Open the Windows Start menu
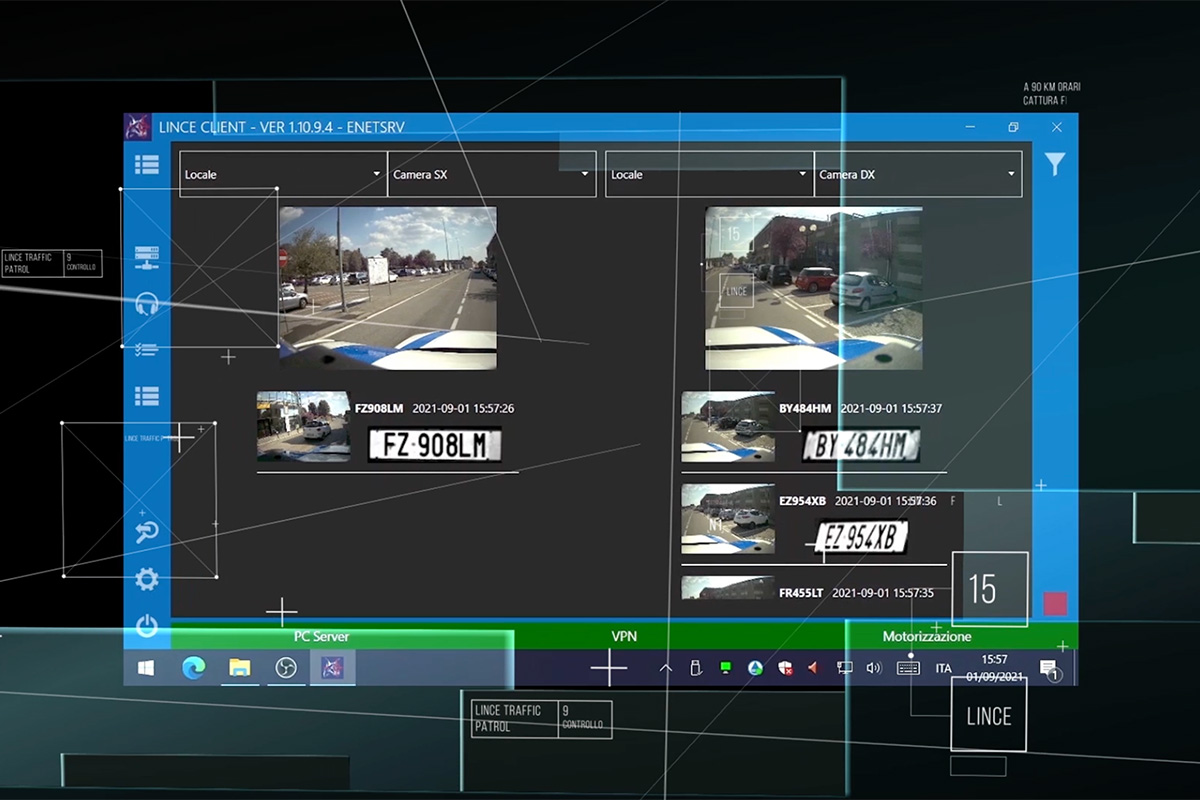This screenshot has height=800, width=1200. [x=146, y=668]
